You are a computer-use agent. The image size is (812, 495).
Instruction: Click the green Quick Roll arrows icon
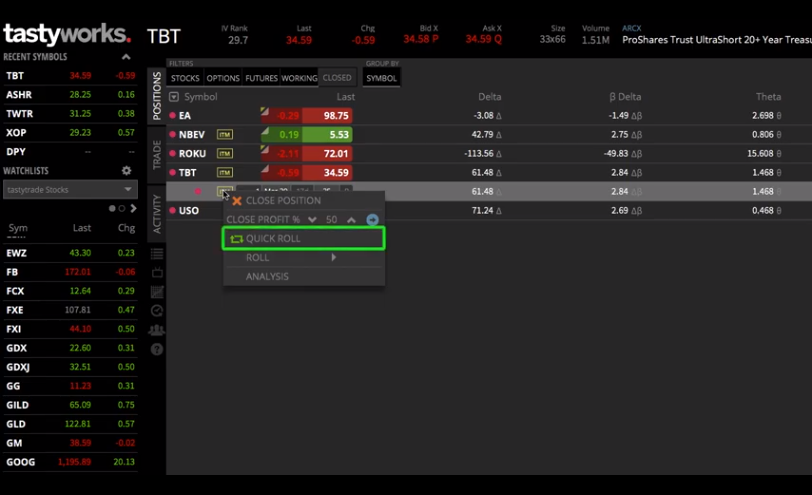237,239
